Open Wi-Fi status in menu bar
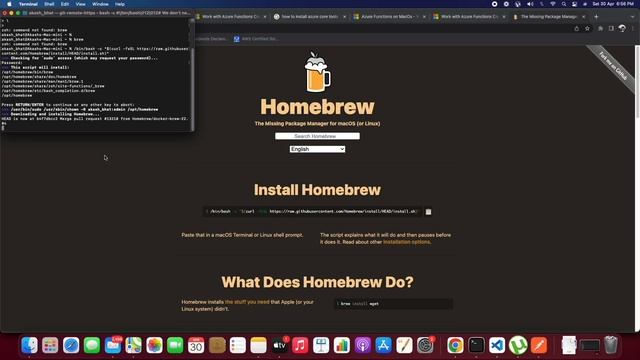Viewport: 640px width, 360px height. (x=553, y=4)
